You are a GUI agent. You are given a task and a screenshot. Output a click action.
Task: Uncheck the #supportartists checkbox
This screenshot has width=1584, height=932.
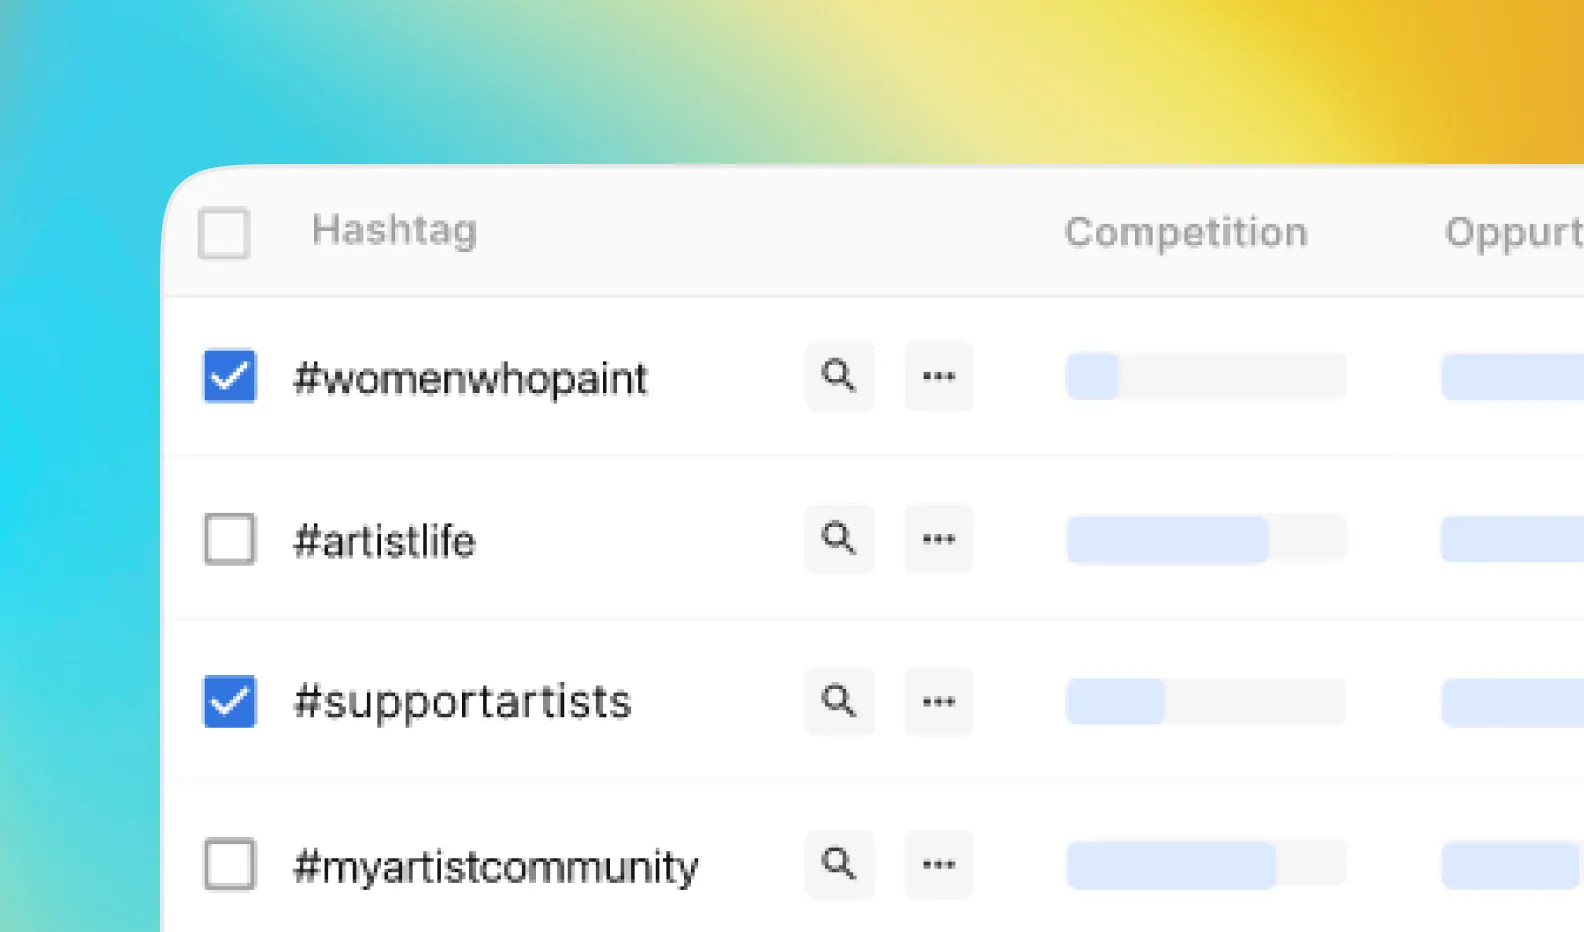click(x=230, y=701)
